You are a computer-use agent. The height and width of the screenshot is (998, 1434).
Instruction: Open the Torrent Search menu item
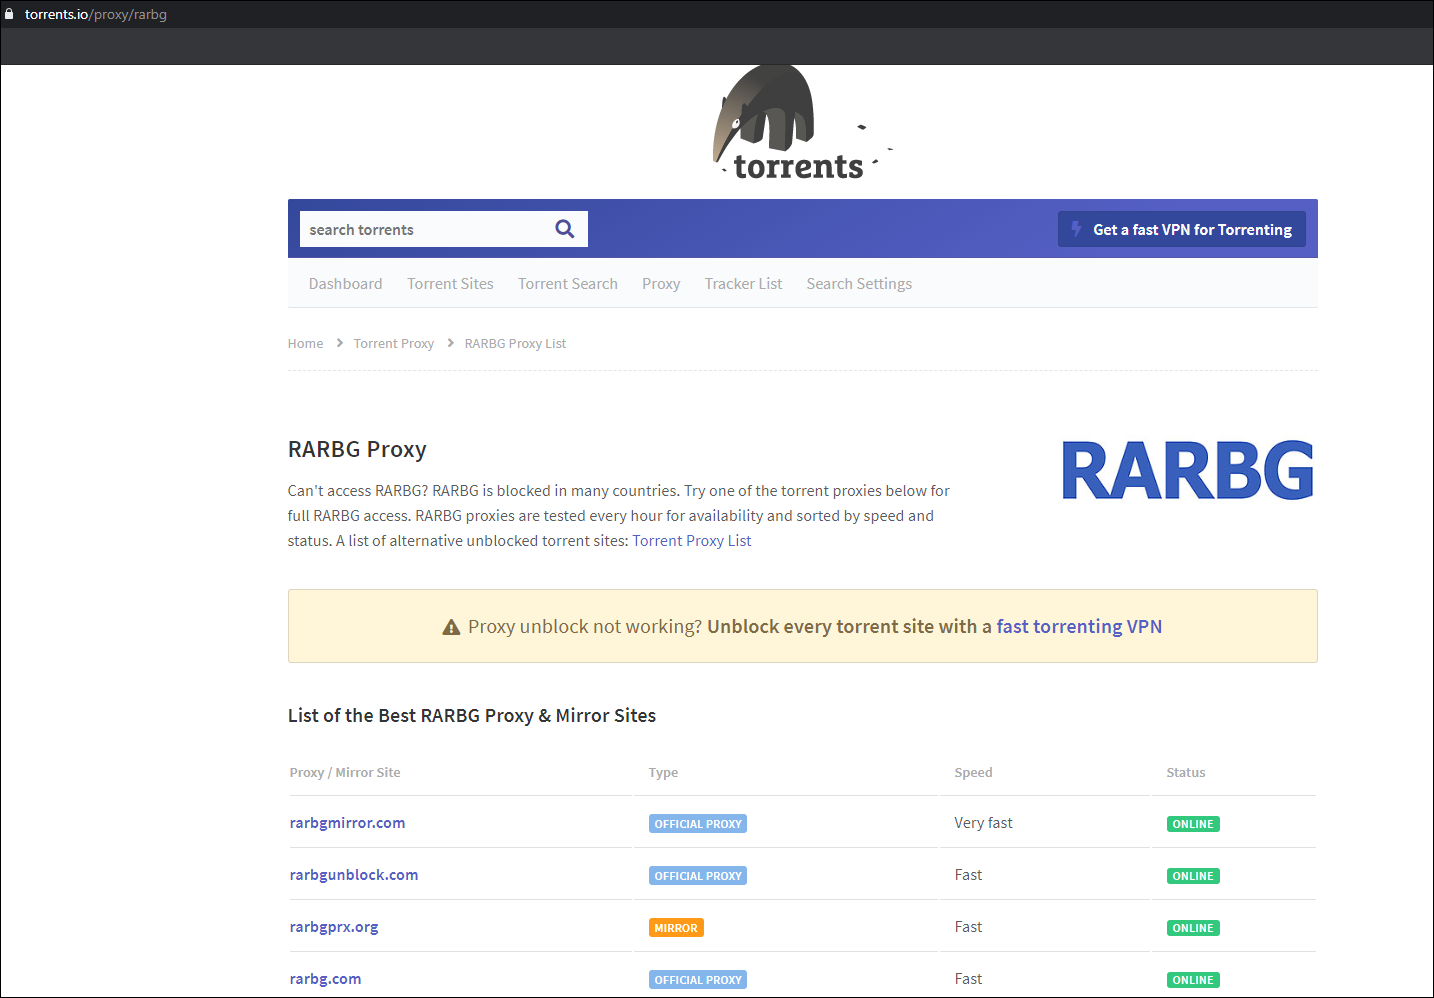pos(568,284)
